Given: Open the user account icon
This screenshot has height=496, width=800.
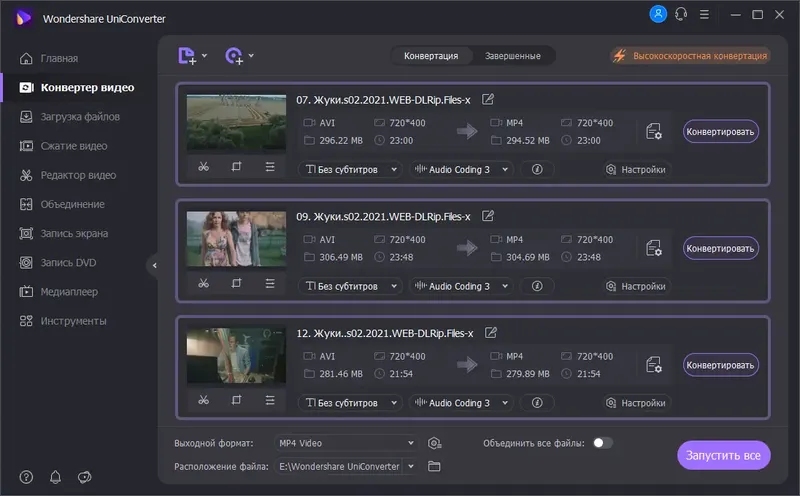Looking at the screenshot, I should click(x=658, y=14).
